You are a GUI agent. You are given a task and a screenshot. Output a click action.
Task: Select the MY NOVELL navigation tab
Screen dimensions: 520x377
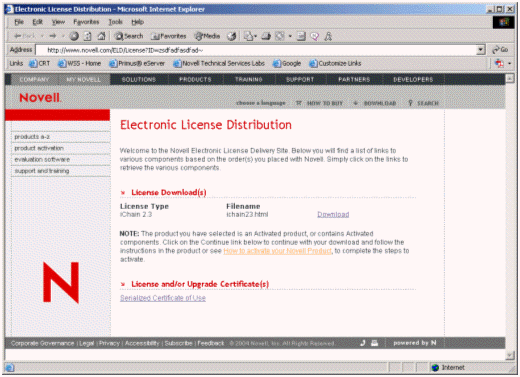click(x=84, y=79)
